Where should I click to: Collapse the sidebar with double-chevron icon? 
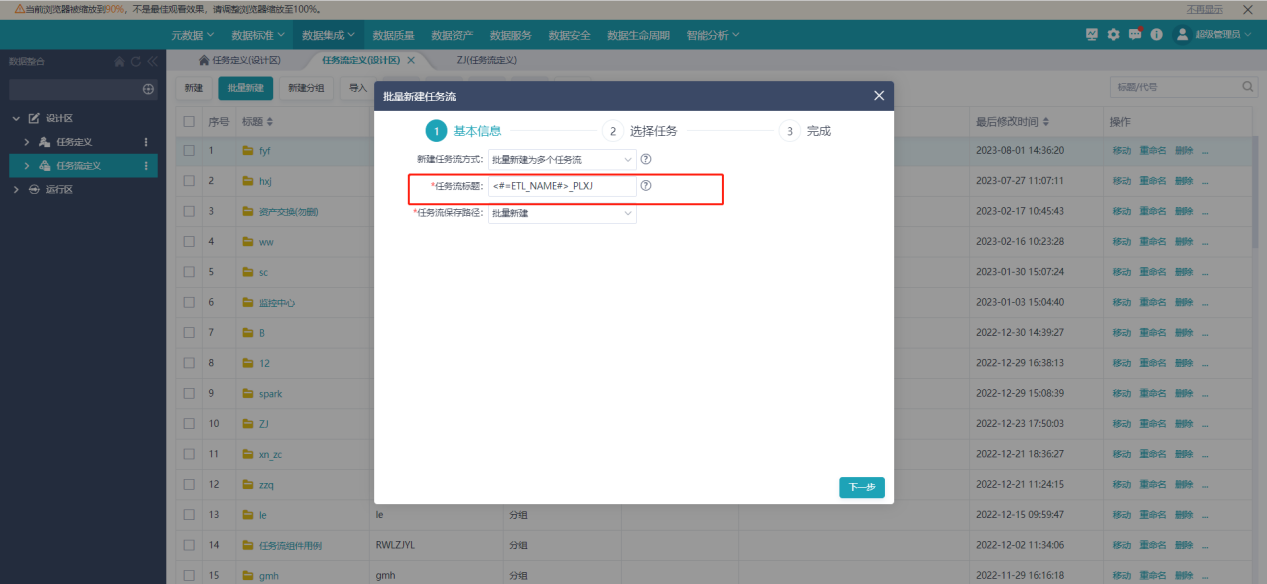click(x=152, y=61)
